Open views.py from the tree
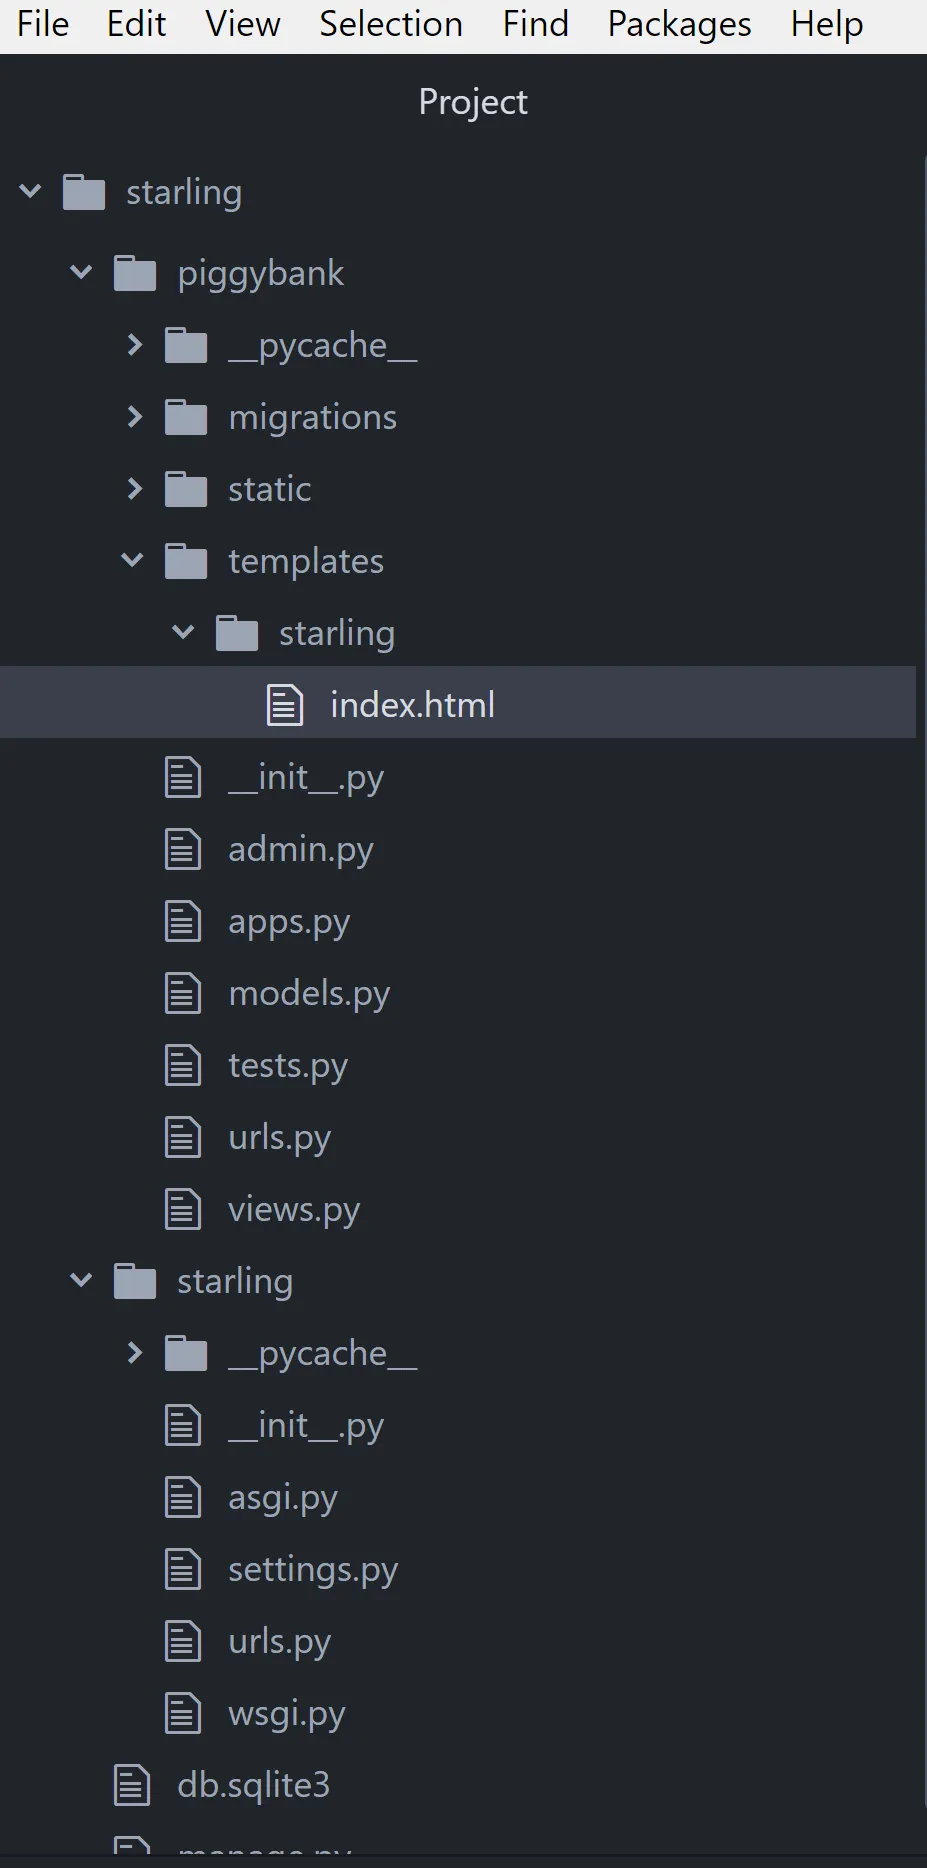Image resolution: width=927 pixels, height=1868 pixels. coord(294,1210)
